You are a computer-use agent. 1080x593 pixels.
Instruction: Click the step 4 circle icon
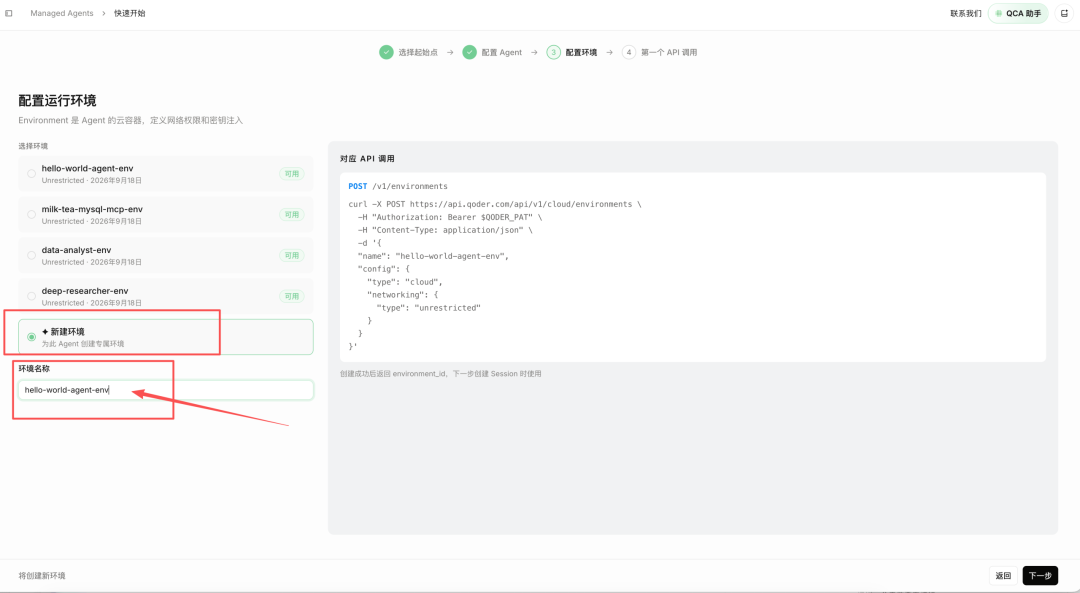629,52
